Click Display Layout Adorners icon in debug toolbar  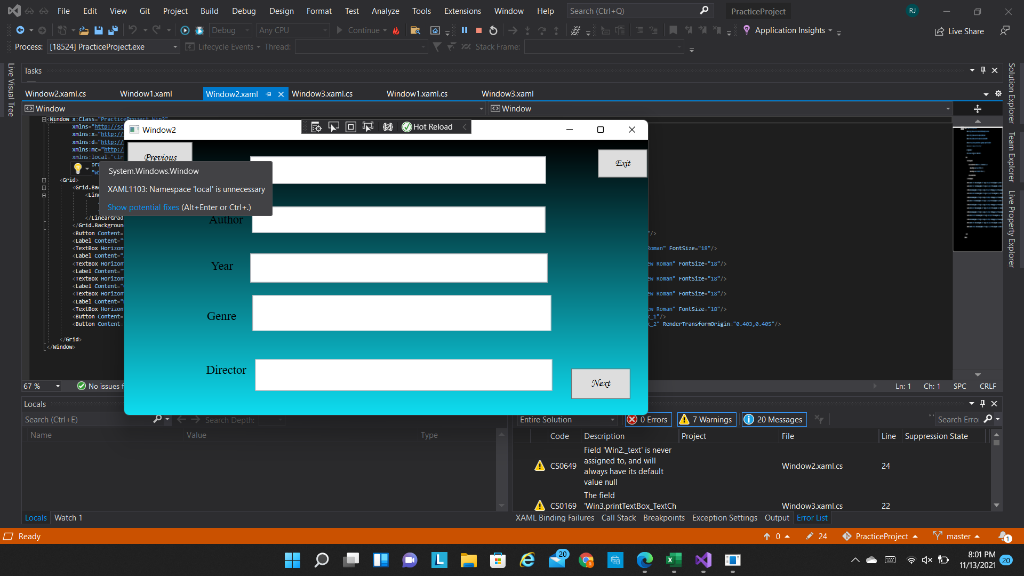tap(351, 127)
